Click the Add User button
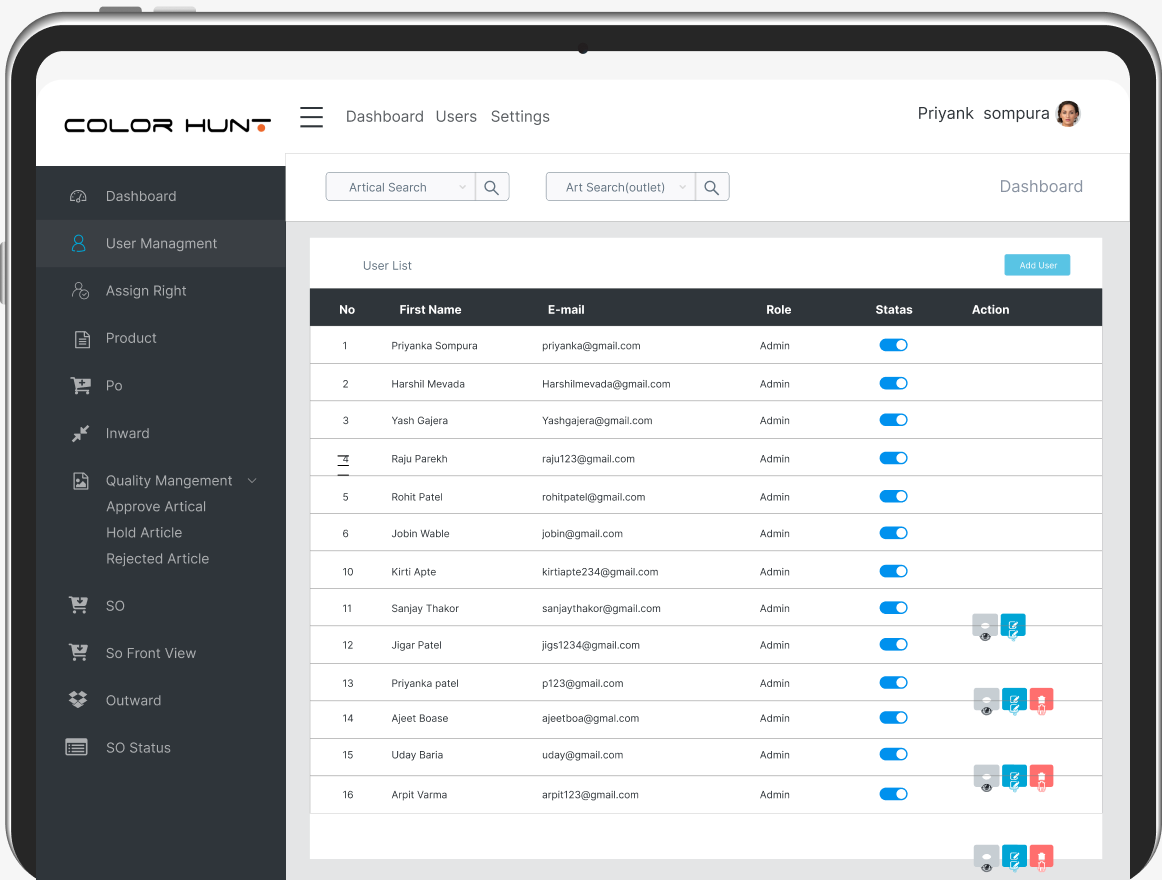This screenshot has width=1162, height=880. click(x=1037, y=265)
